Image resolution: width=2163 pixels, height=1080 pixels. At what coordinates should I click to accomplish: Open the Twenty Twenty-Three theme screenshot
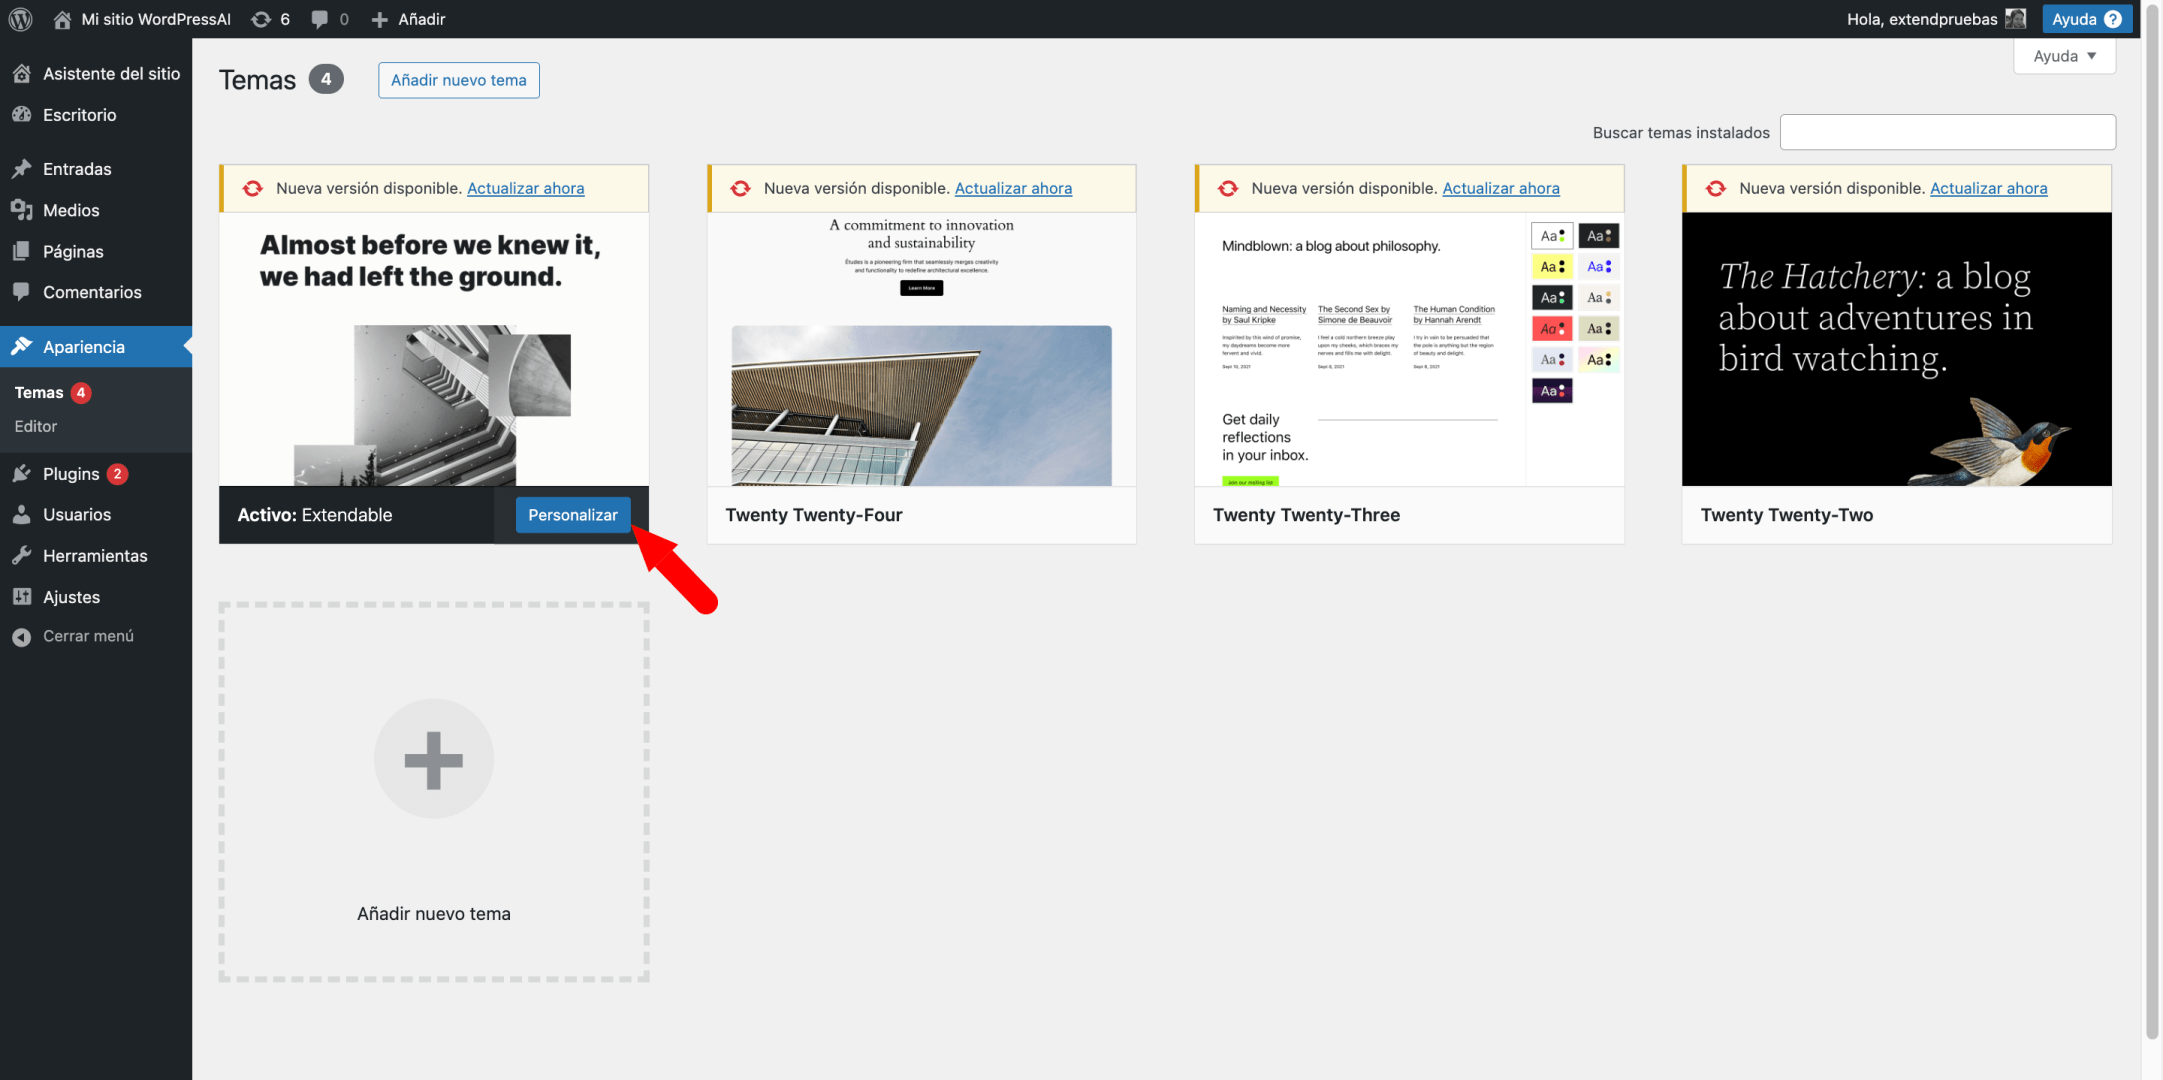coord(1409,349)
